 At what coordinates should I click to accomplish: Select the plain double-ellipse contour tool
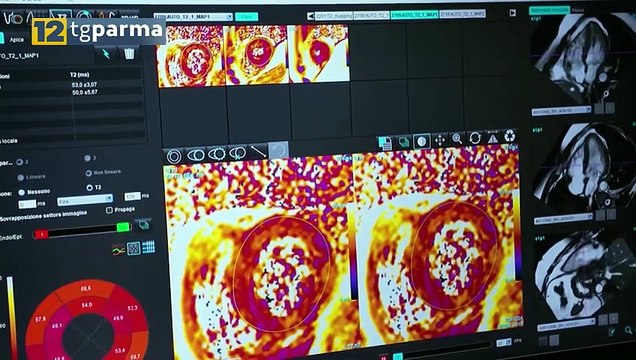point(196,155)
